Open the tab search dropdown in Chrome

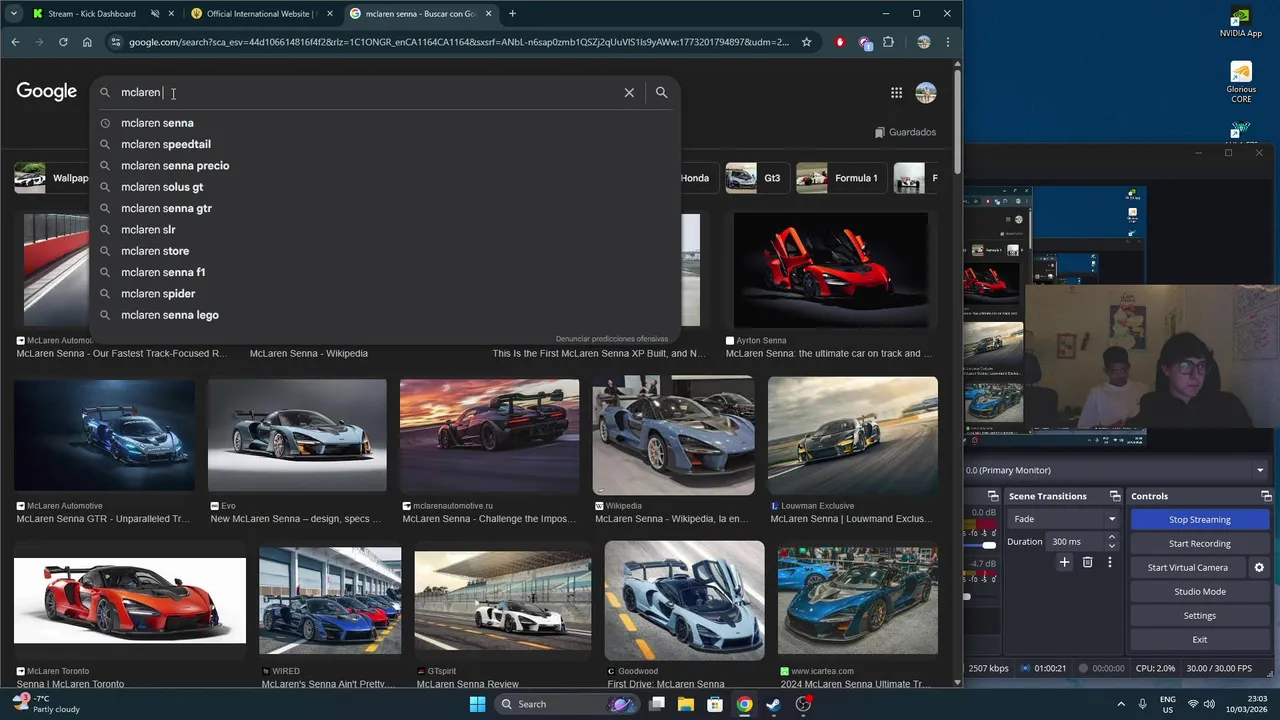(13, 14)
